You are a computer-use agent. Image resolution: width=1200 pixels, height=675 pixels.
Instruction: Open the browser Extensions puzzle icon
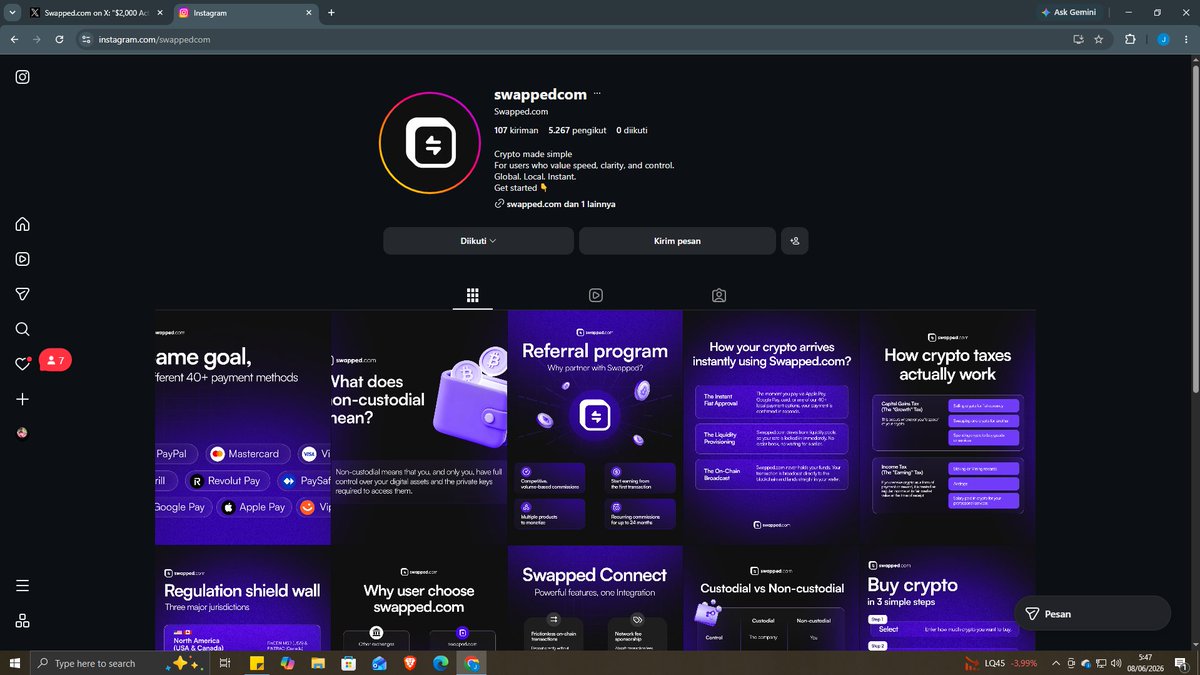(1130, 39)
